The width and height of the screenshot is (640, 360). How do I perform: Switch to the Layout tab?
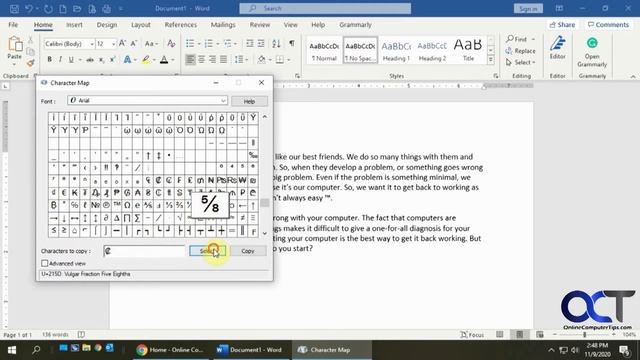(x=141, y=24)
